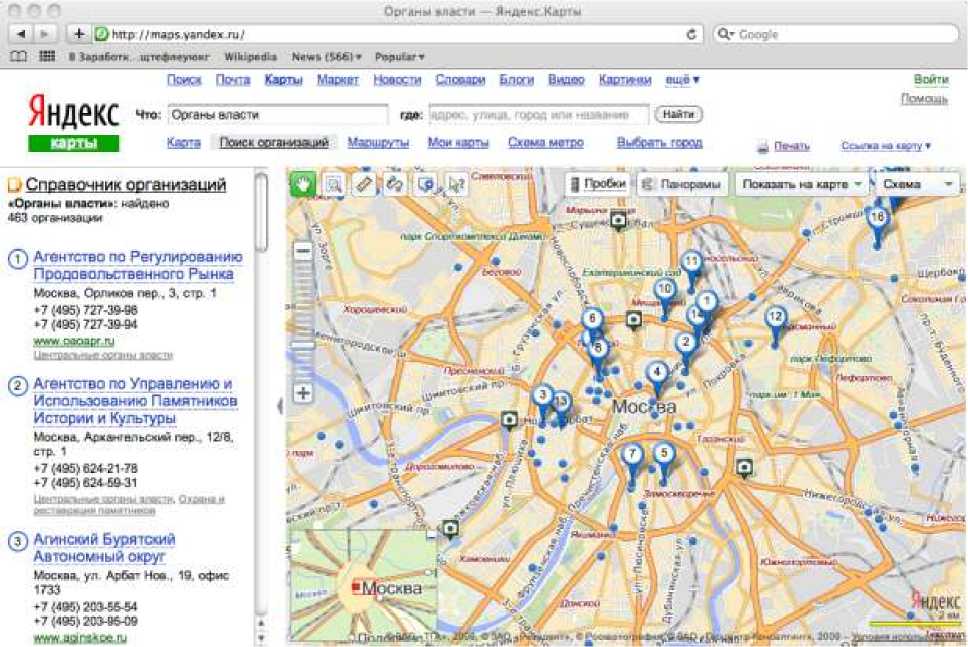Toggle the Пробки traffic layer
This screenshot has height=647, width=968.
point(597,184)
